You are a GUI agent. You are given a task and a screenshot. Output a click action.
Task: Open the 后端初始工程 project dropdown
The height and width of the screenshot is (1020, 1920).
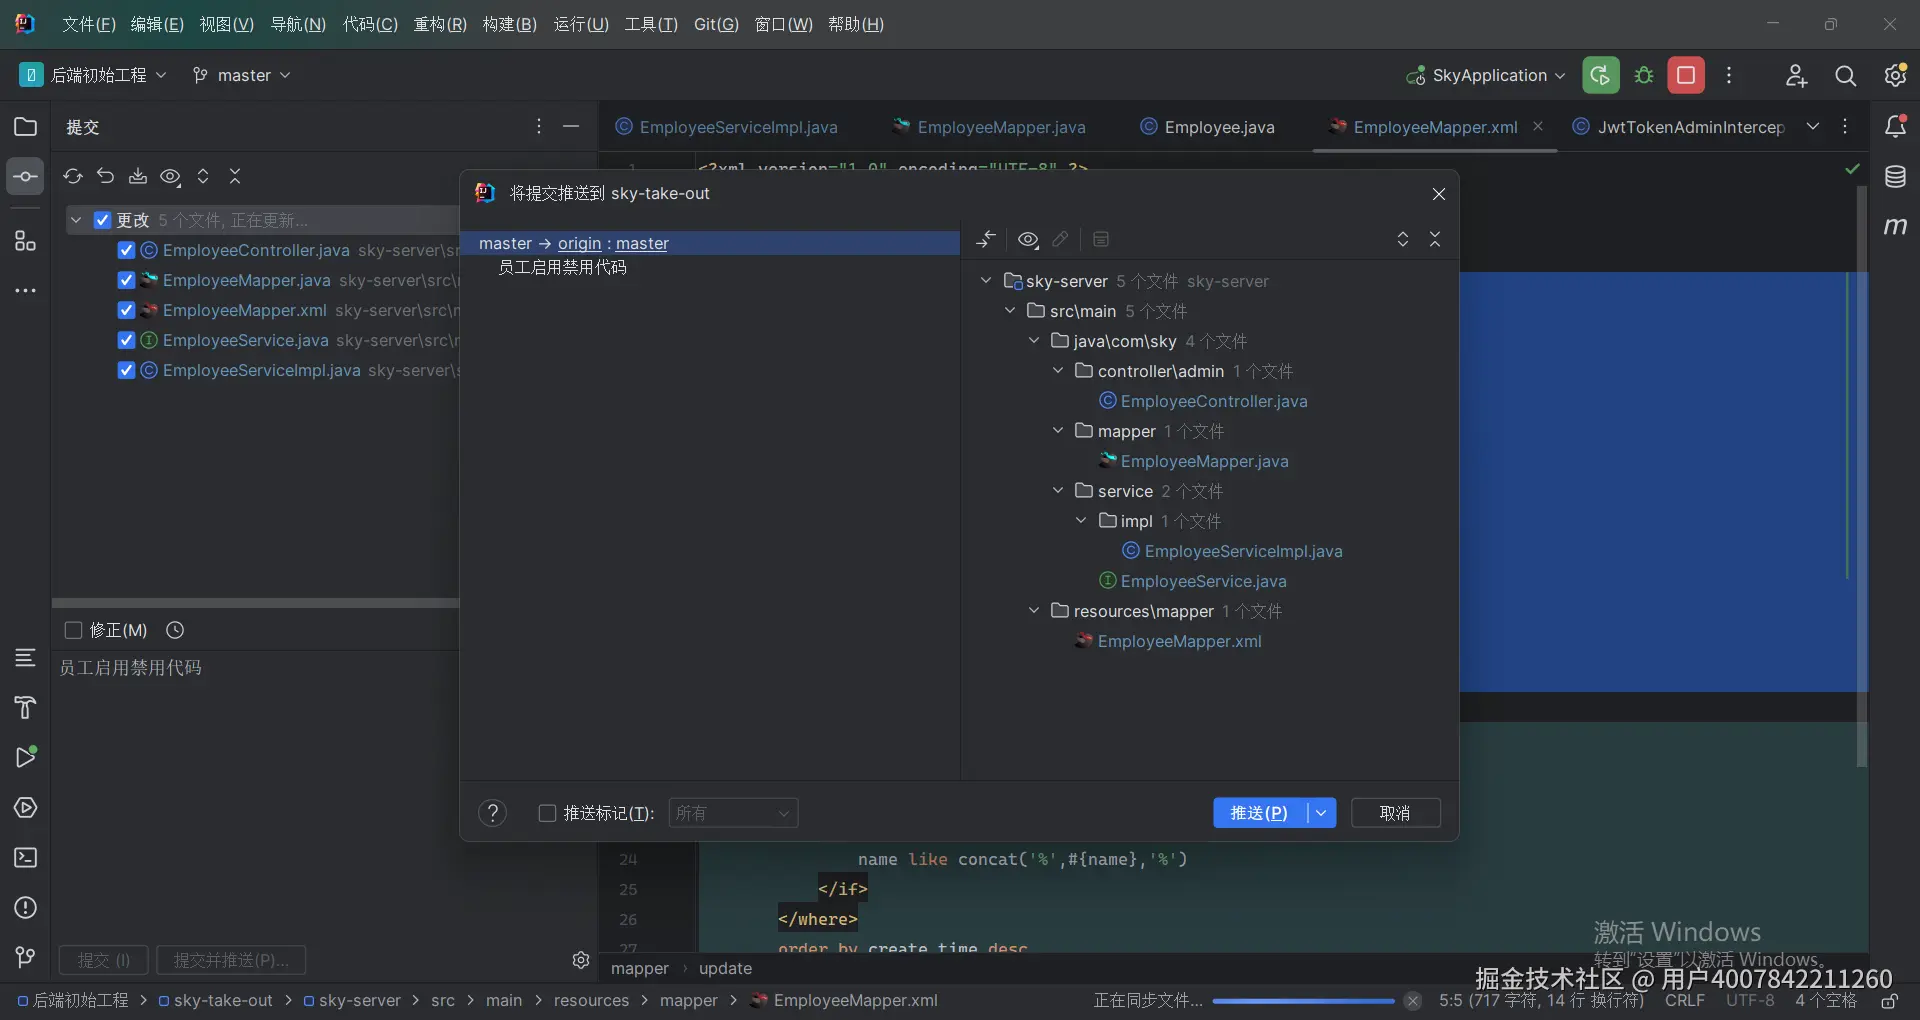point(92,75)
